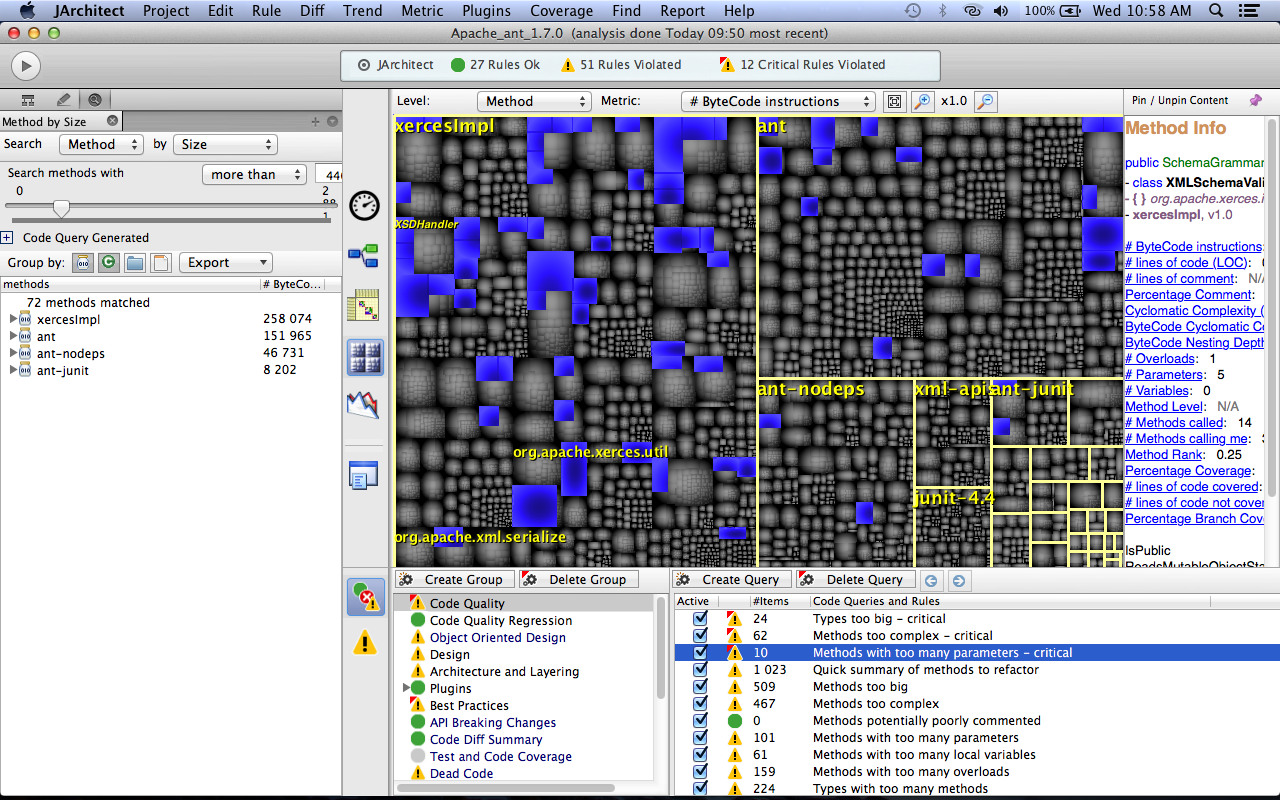Image resolution: width=1280 pixels, height=800 pixels.
Task: Open the Export dropdown
Action: [x=225, y=262]
